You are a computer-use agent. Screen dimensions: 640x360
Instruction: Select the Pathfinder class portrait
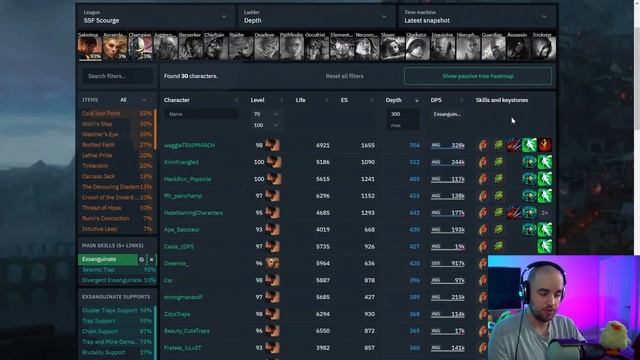[292, 47]
